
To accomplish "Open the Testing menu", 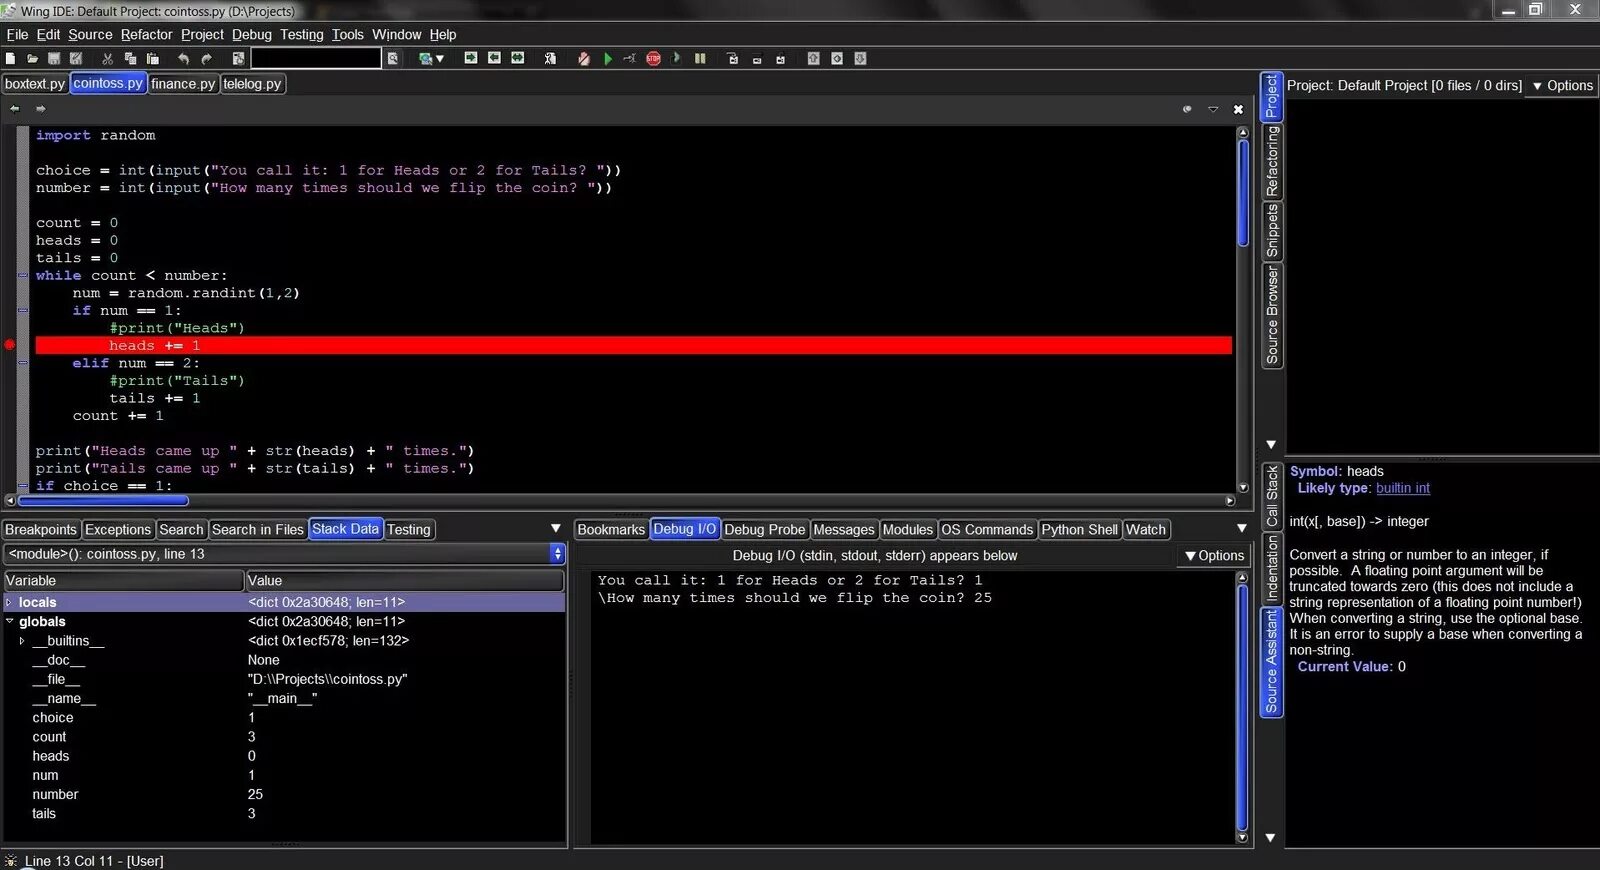I will pyautogui.click(x=302, y=34).
